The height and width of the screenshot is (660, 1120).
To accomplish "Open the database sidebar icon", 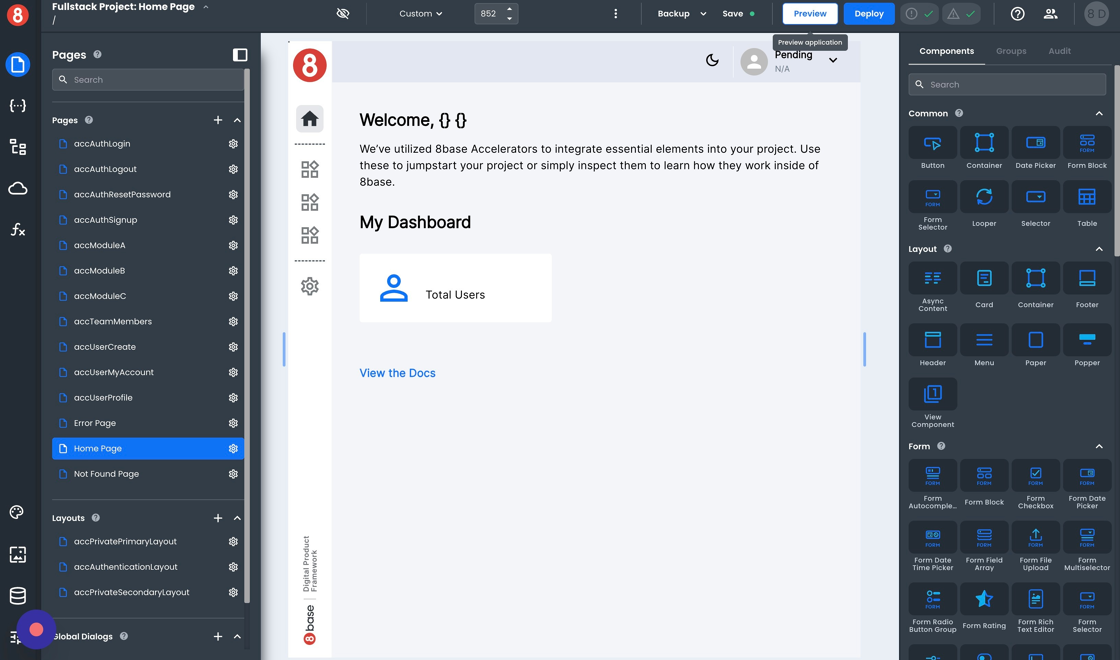I will [x=17, y=596].
